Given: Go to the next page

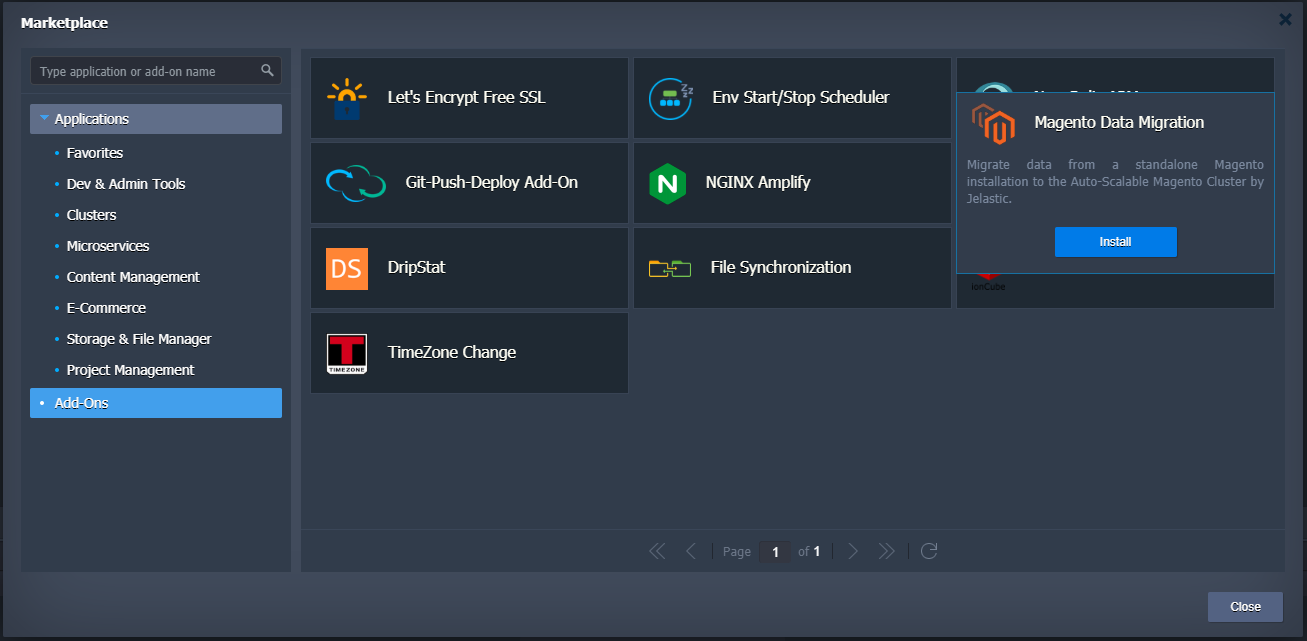Looking at the screenshot, I should tap(853, 551).
